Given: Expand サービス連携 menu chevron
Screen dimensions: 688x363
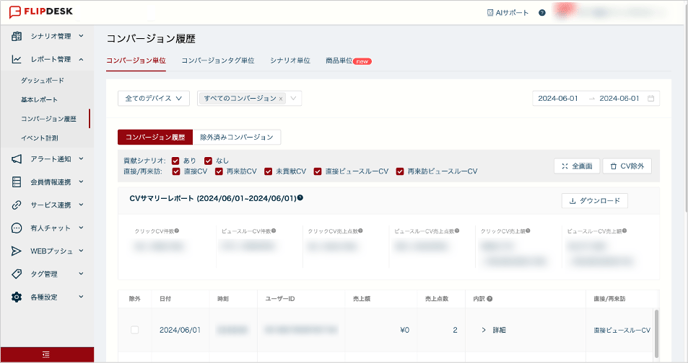Looking at the screenshot, I should pos(81,205).
